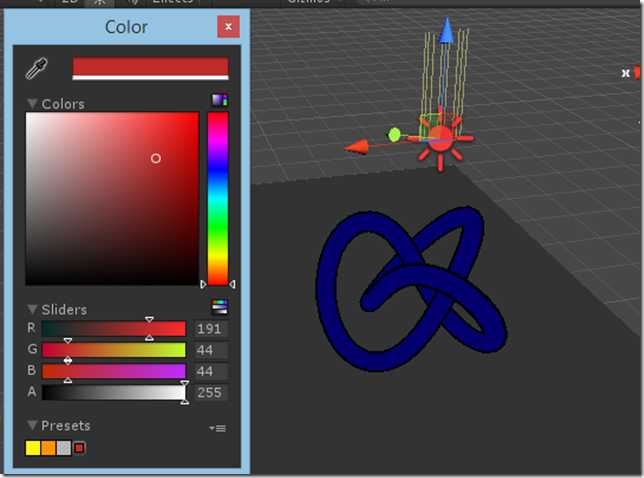Select the B value field showing 44
Screen dimensions: 644x478
coord(210,371)
